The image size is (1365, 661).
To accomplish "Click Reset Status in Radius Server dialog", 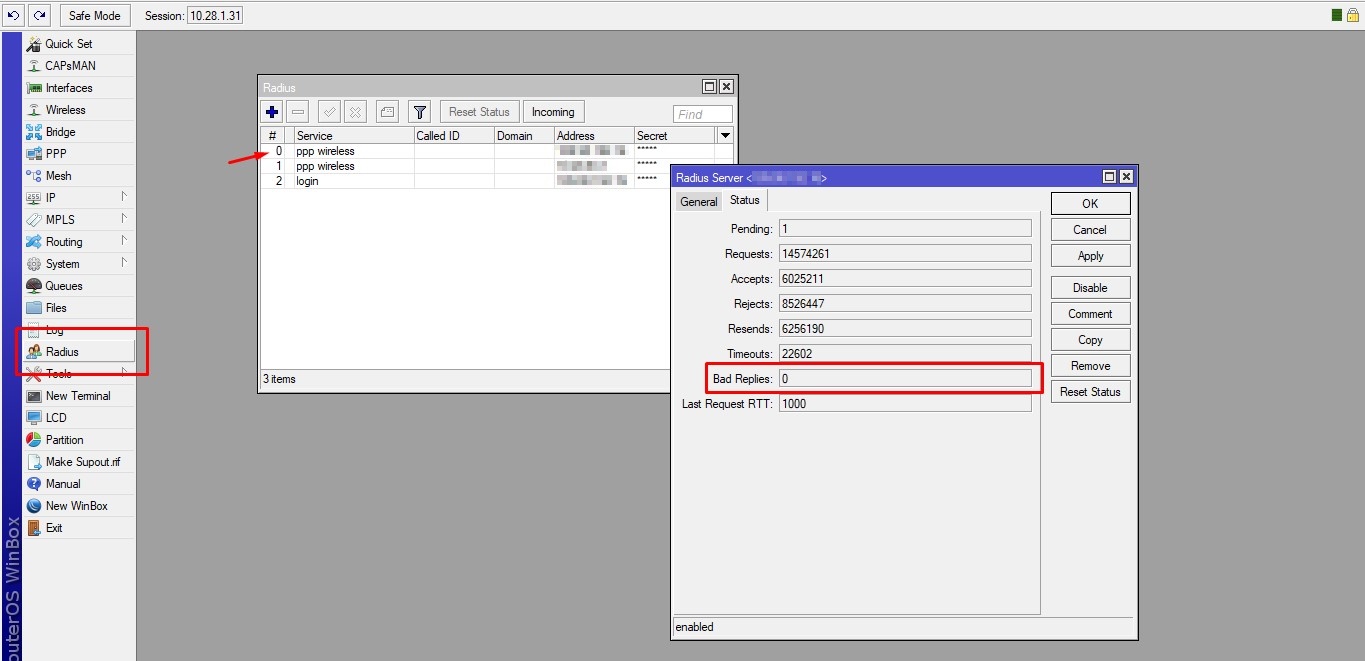I will 1090,391.
